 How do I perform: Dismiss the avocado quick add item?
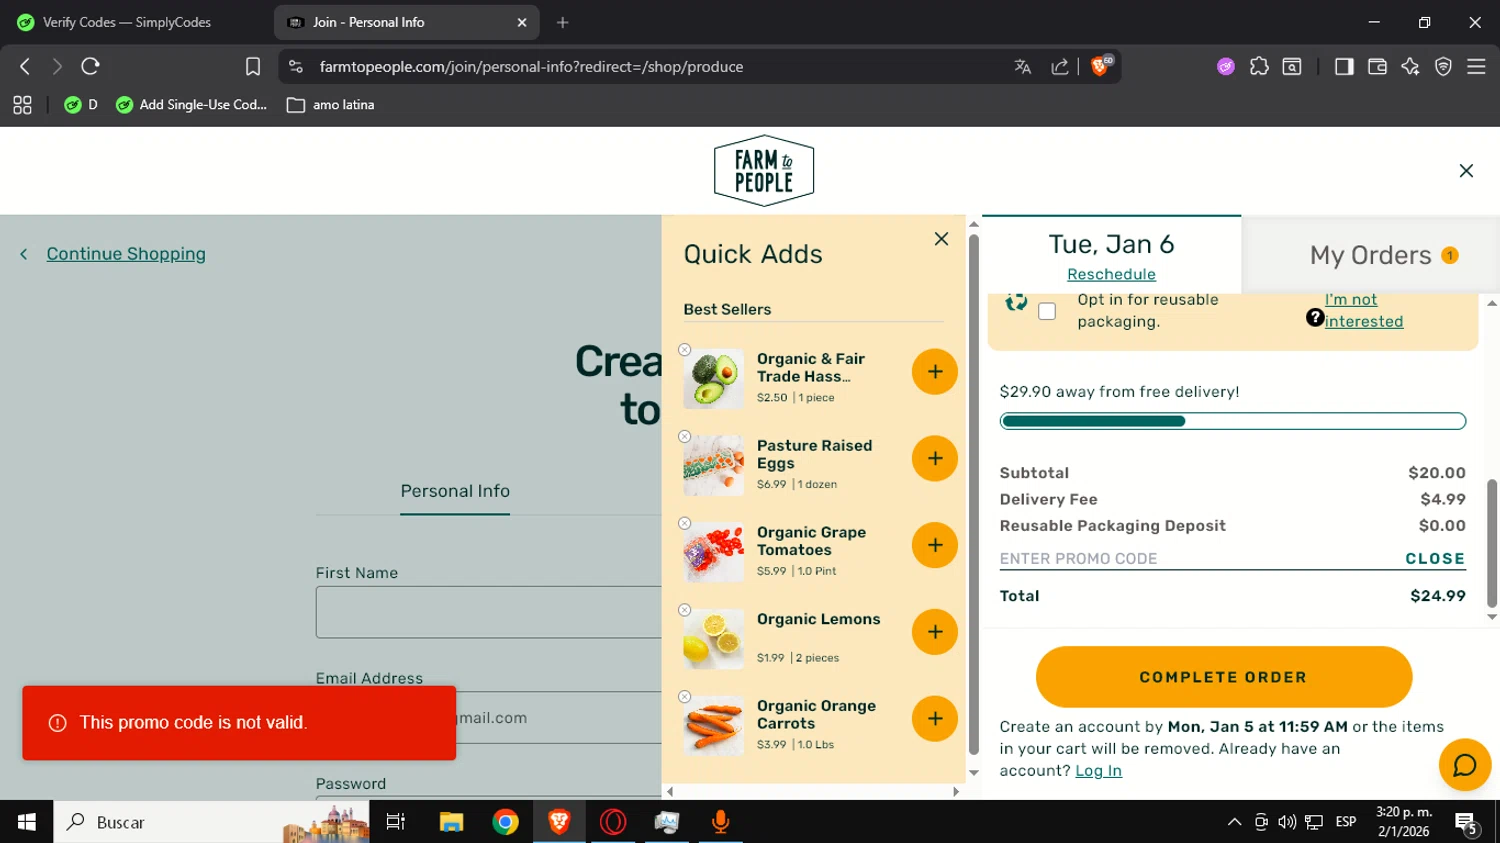click(x=685, y=350)
